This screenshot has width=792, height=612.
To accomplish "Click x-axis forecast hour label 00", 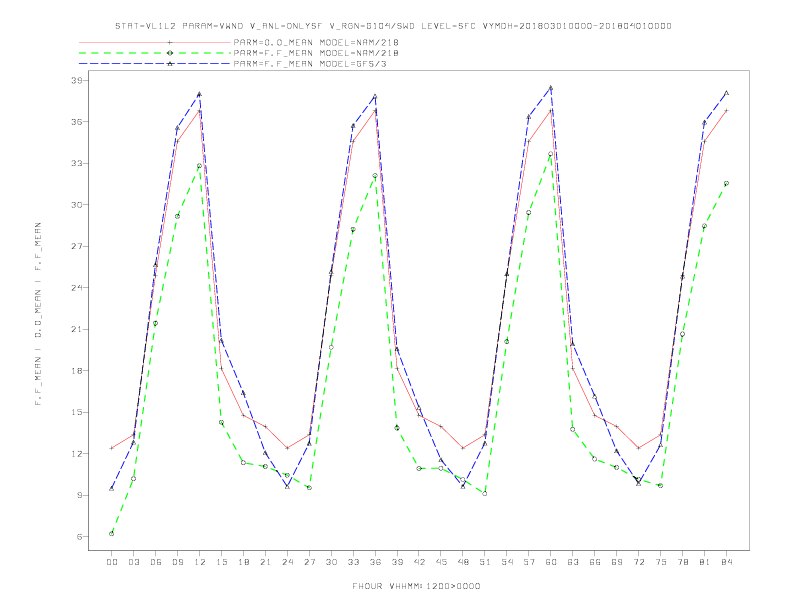I will [112, 562].
